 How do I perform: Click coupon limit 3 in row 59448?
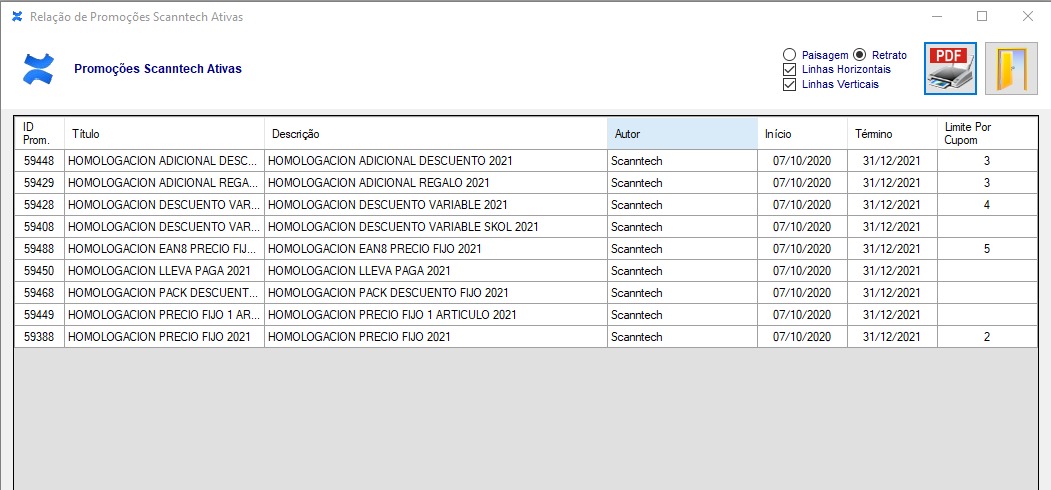[987, 161]
